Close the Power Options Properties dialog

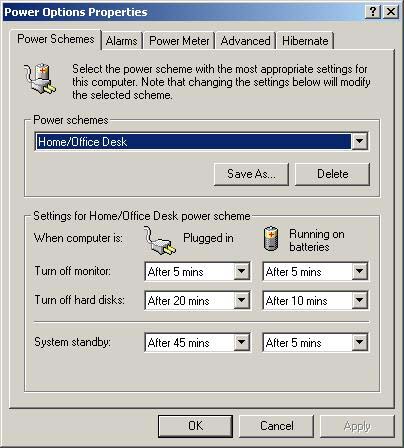point(391,12)
